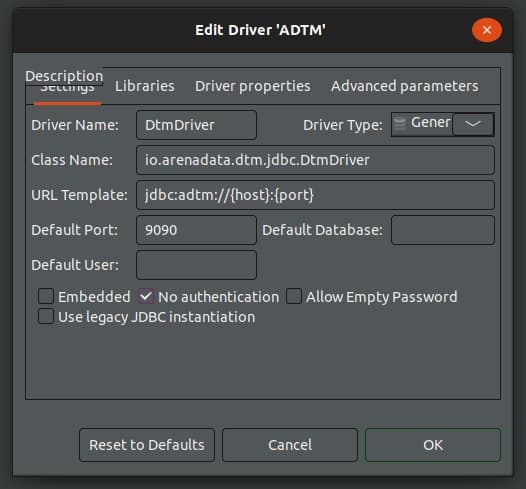Screen dimensions: 526x489
Task: Click the Class Name input field
Action: (x=315, y=160)
